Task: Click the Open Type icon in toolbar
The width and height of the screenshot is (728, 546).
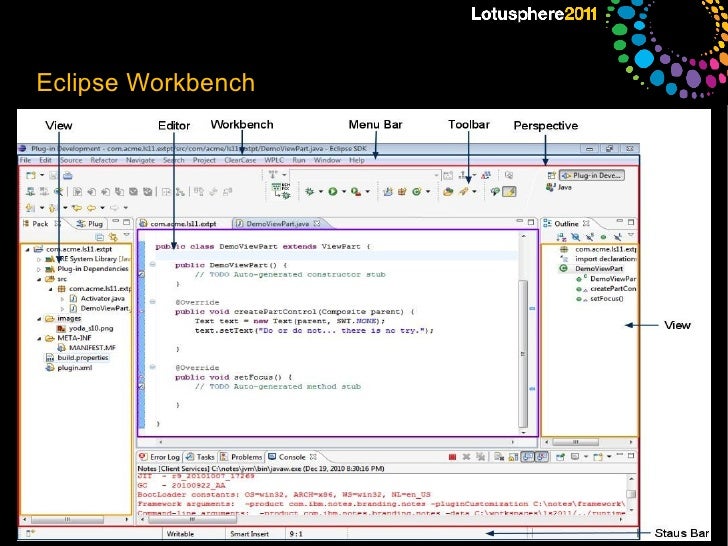Action: (x=448, y=191)
